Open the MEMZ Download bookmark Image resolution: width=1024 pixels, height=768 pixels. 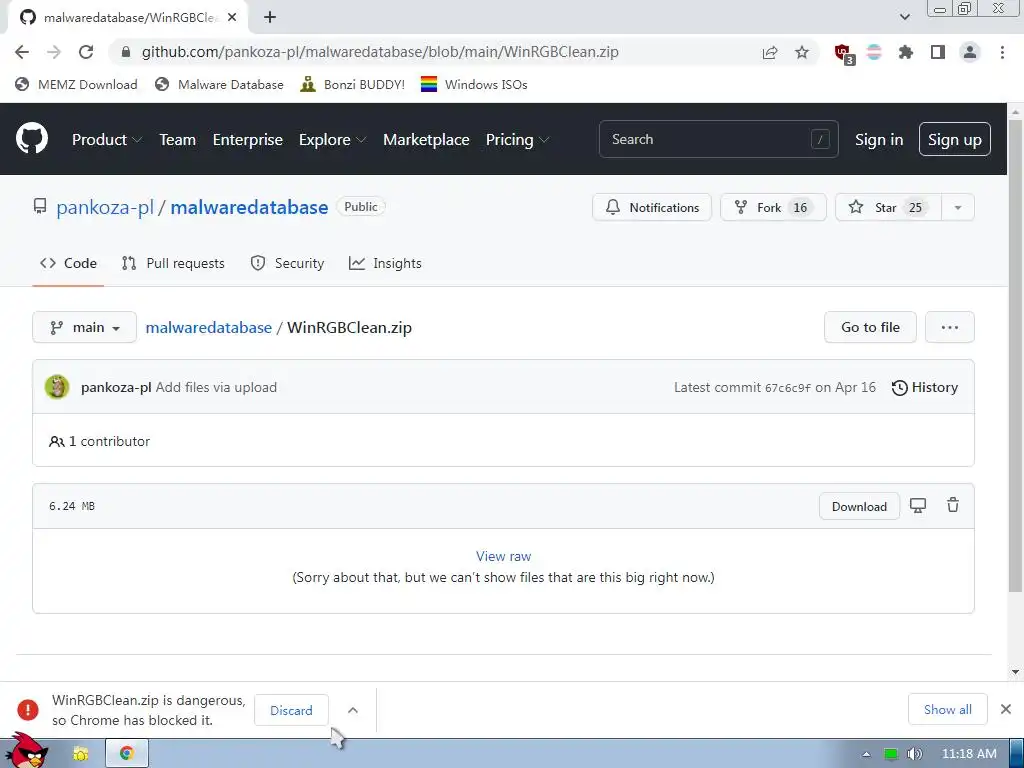[x=76, y=84]
